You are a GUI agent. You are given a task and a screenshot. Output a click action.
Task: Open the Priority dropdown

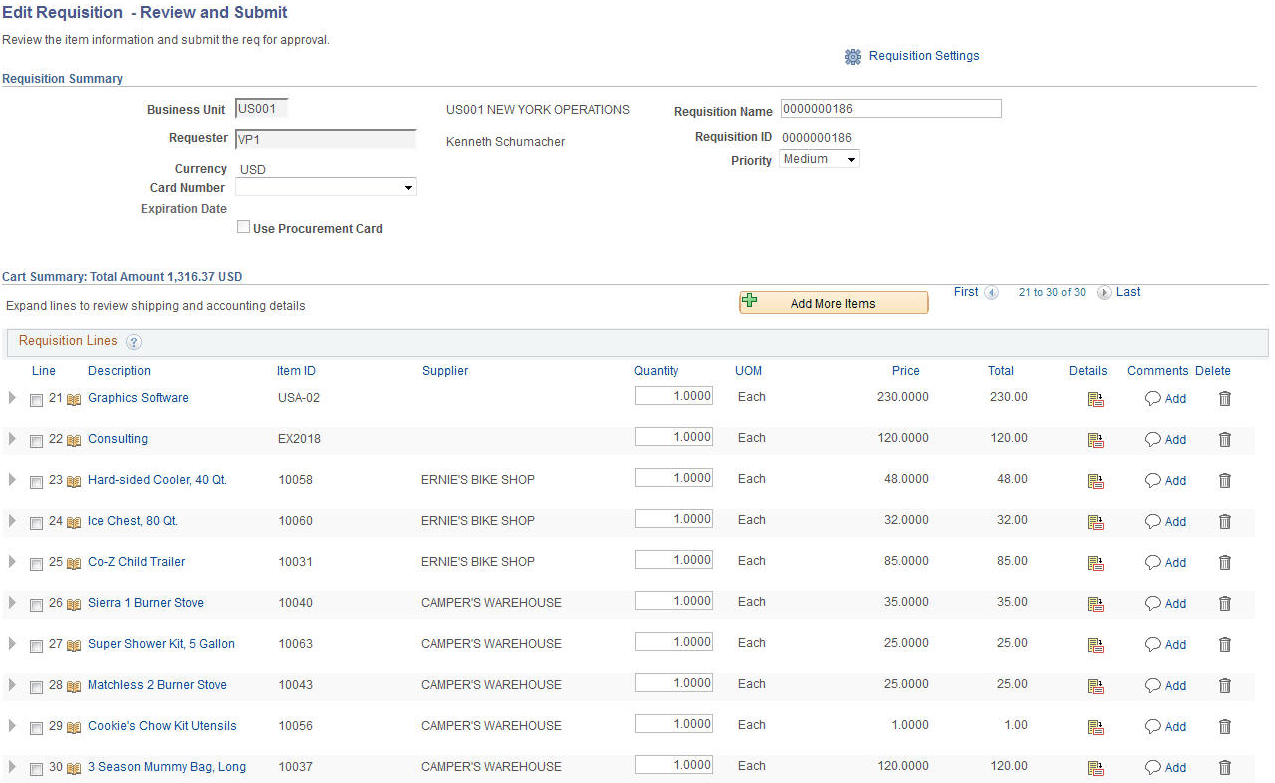point(819,159)
